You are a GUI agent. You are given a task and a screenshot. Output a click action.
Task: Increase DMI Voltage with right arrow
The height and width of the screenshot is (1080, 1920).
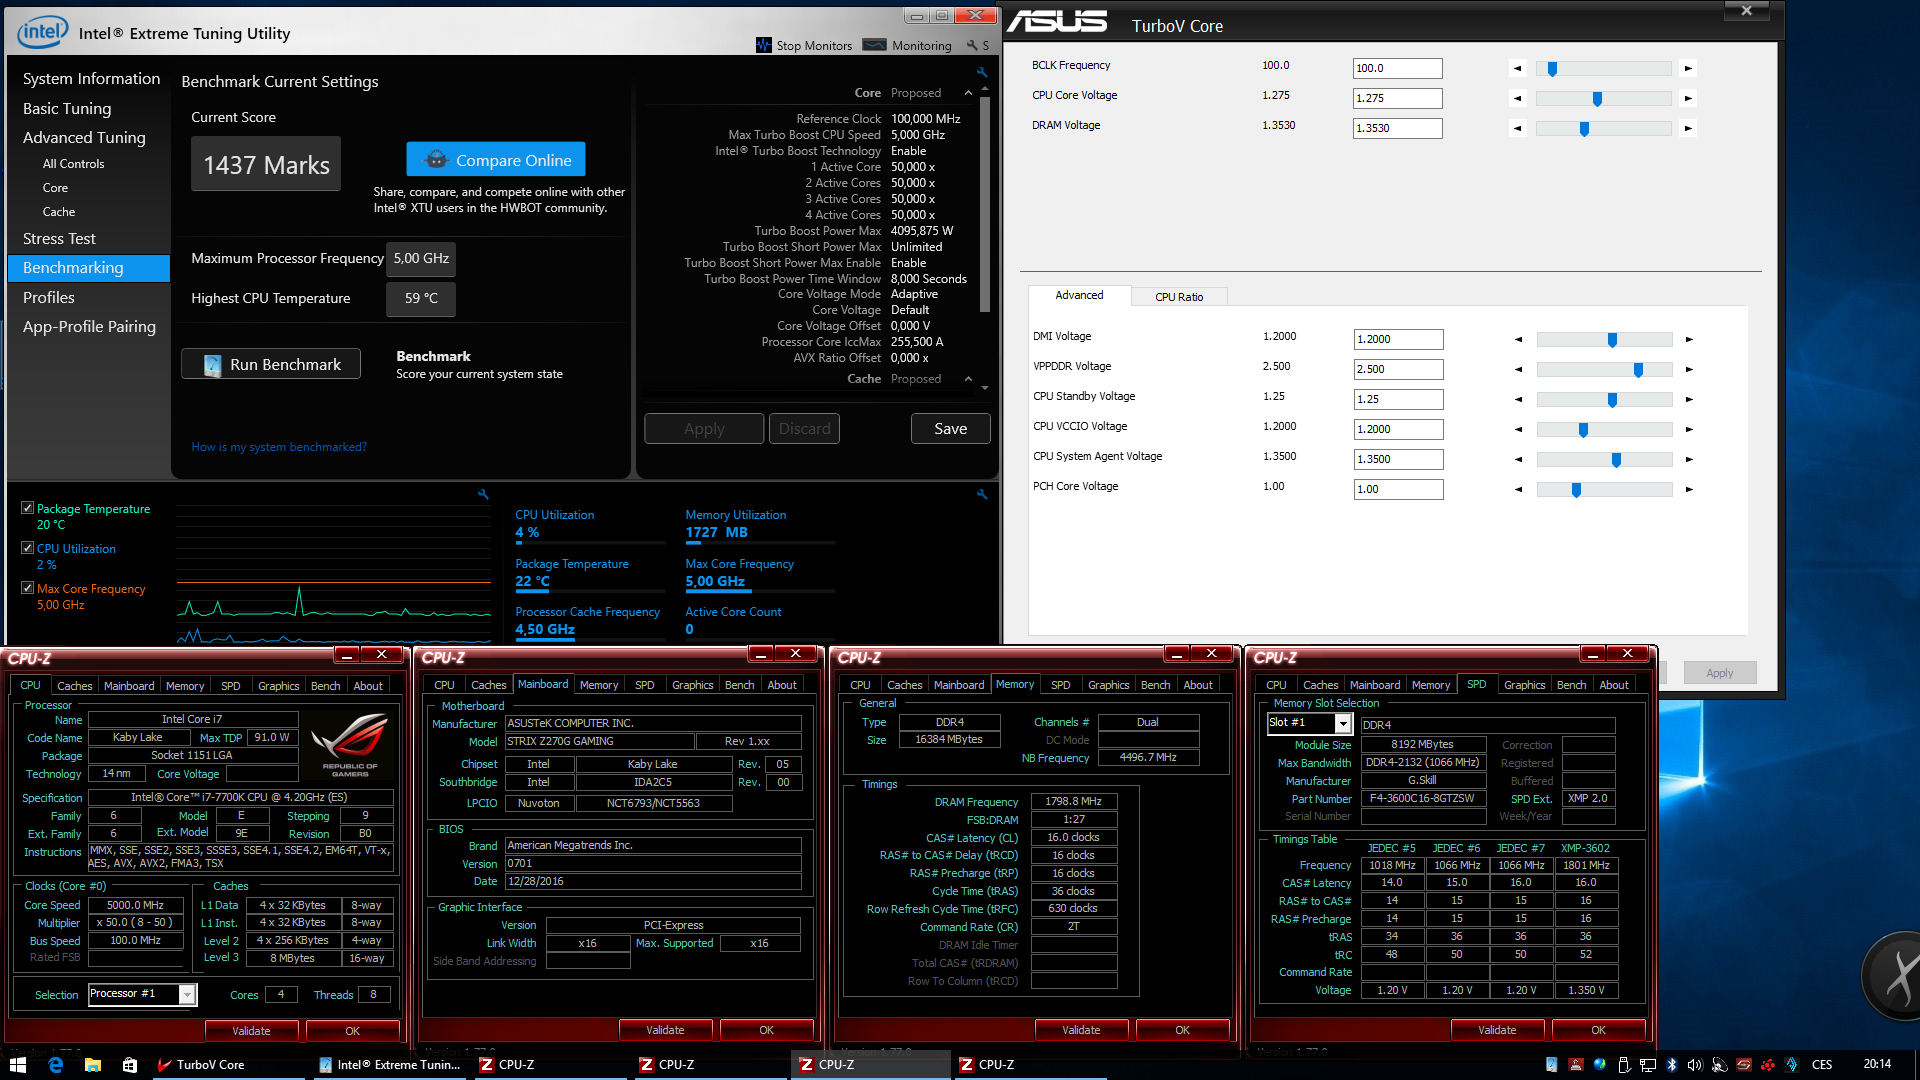point(1689,340)
